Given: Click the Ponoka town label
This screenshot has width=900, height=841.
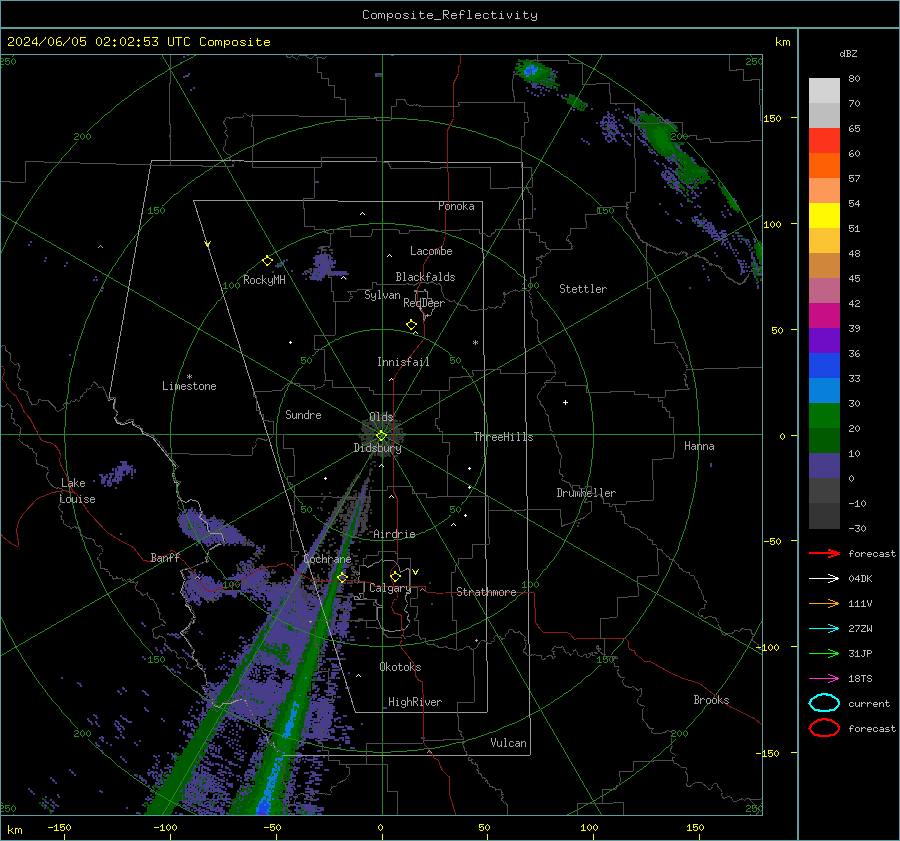Looking at the screenshot, I should click(456, 207).
